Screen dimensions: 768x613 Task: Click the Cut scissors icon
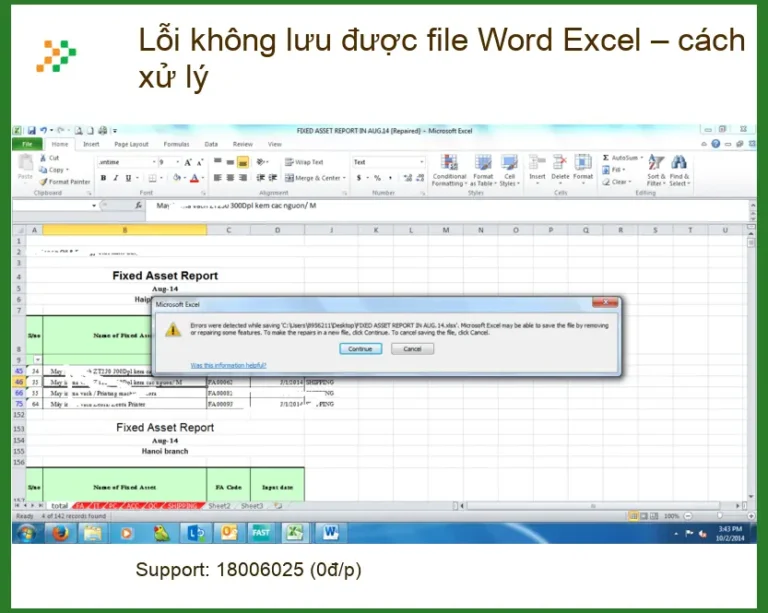[x=43, y=158]
